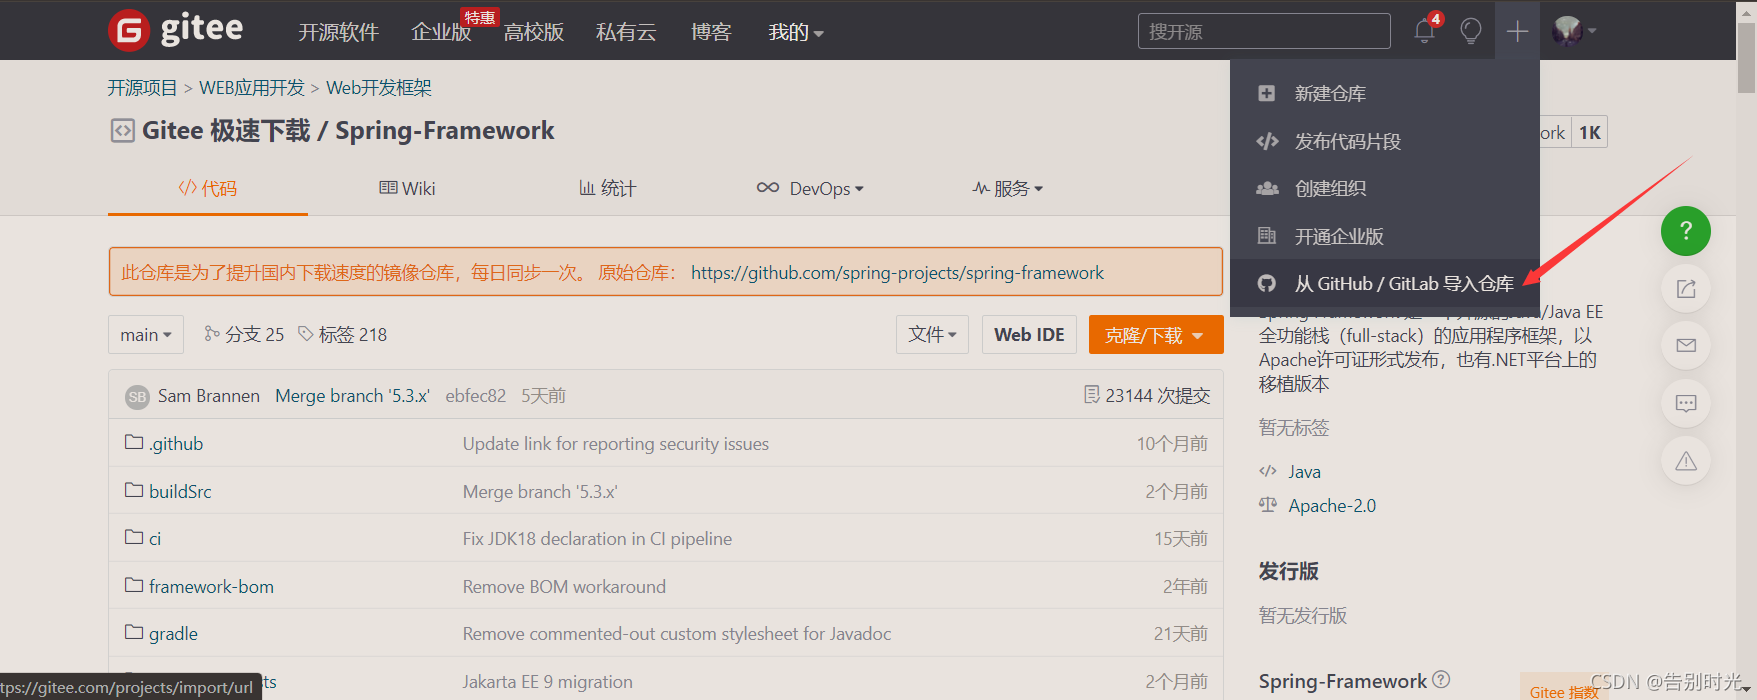1757x700 pixels.
Task: Click the Java language link
Action: 1304,471
